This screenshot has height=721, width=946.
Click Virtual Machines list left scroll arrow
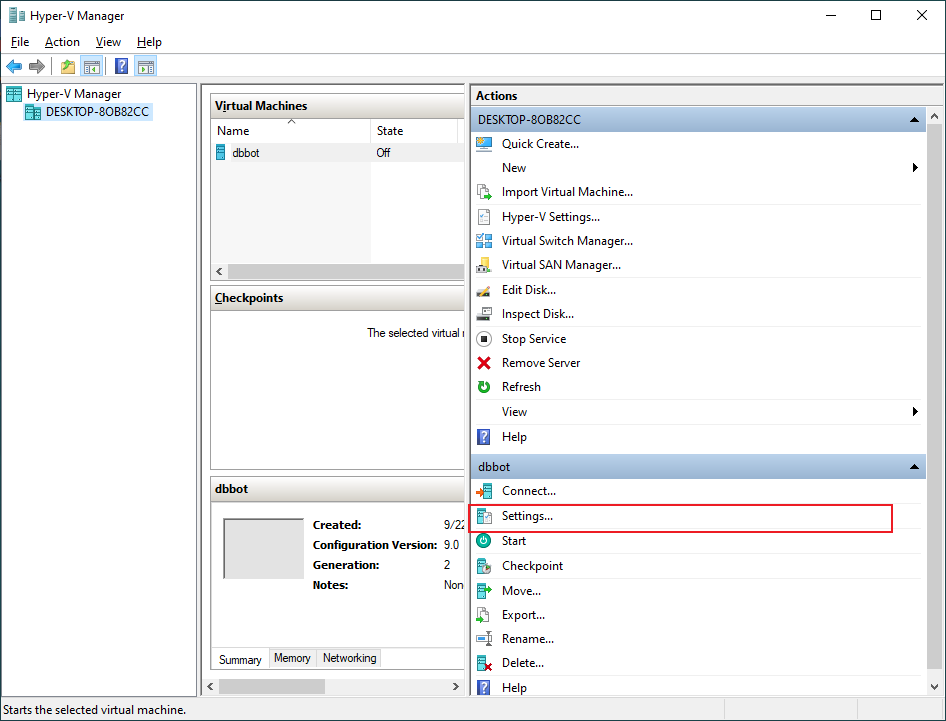(x=220, y=272)
